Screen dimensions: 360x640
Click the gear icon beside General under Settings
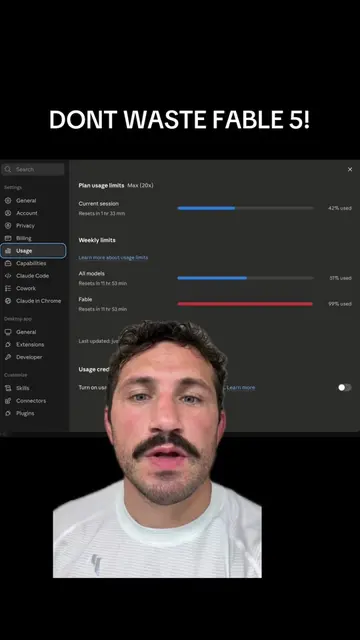pos(8,200)
